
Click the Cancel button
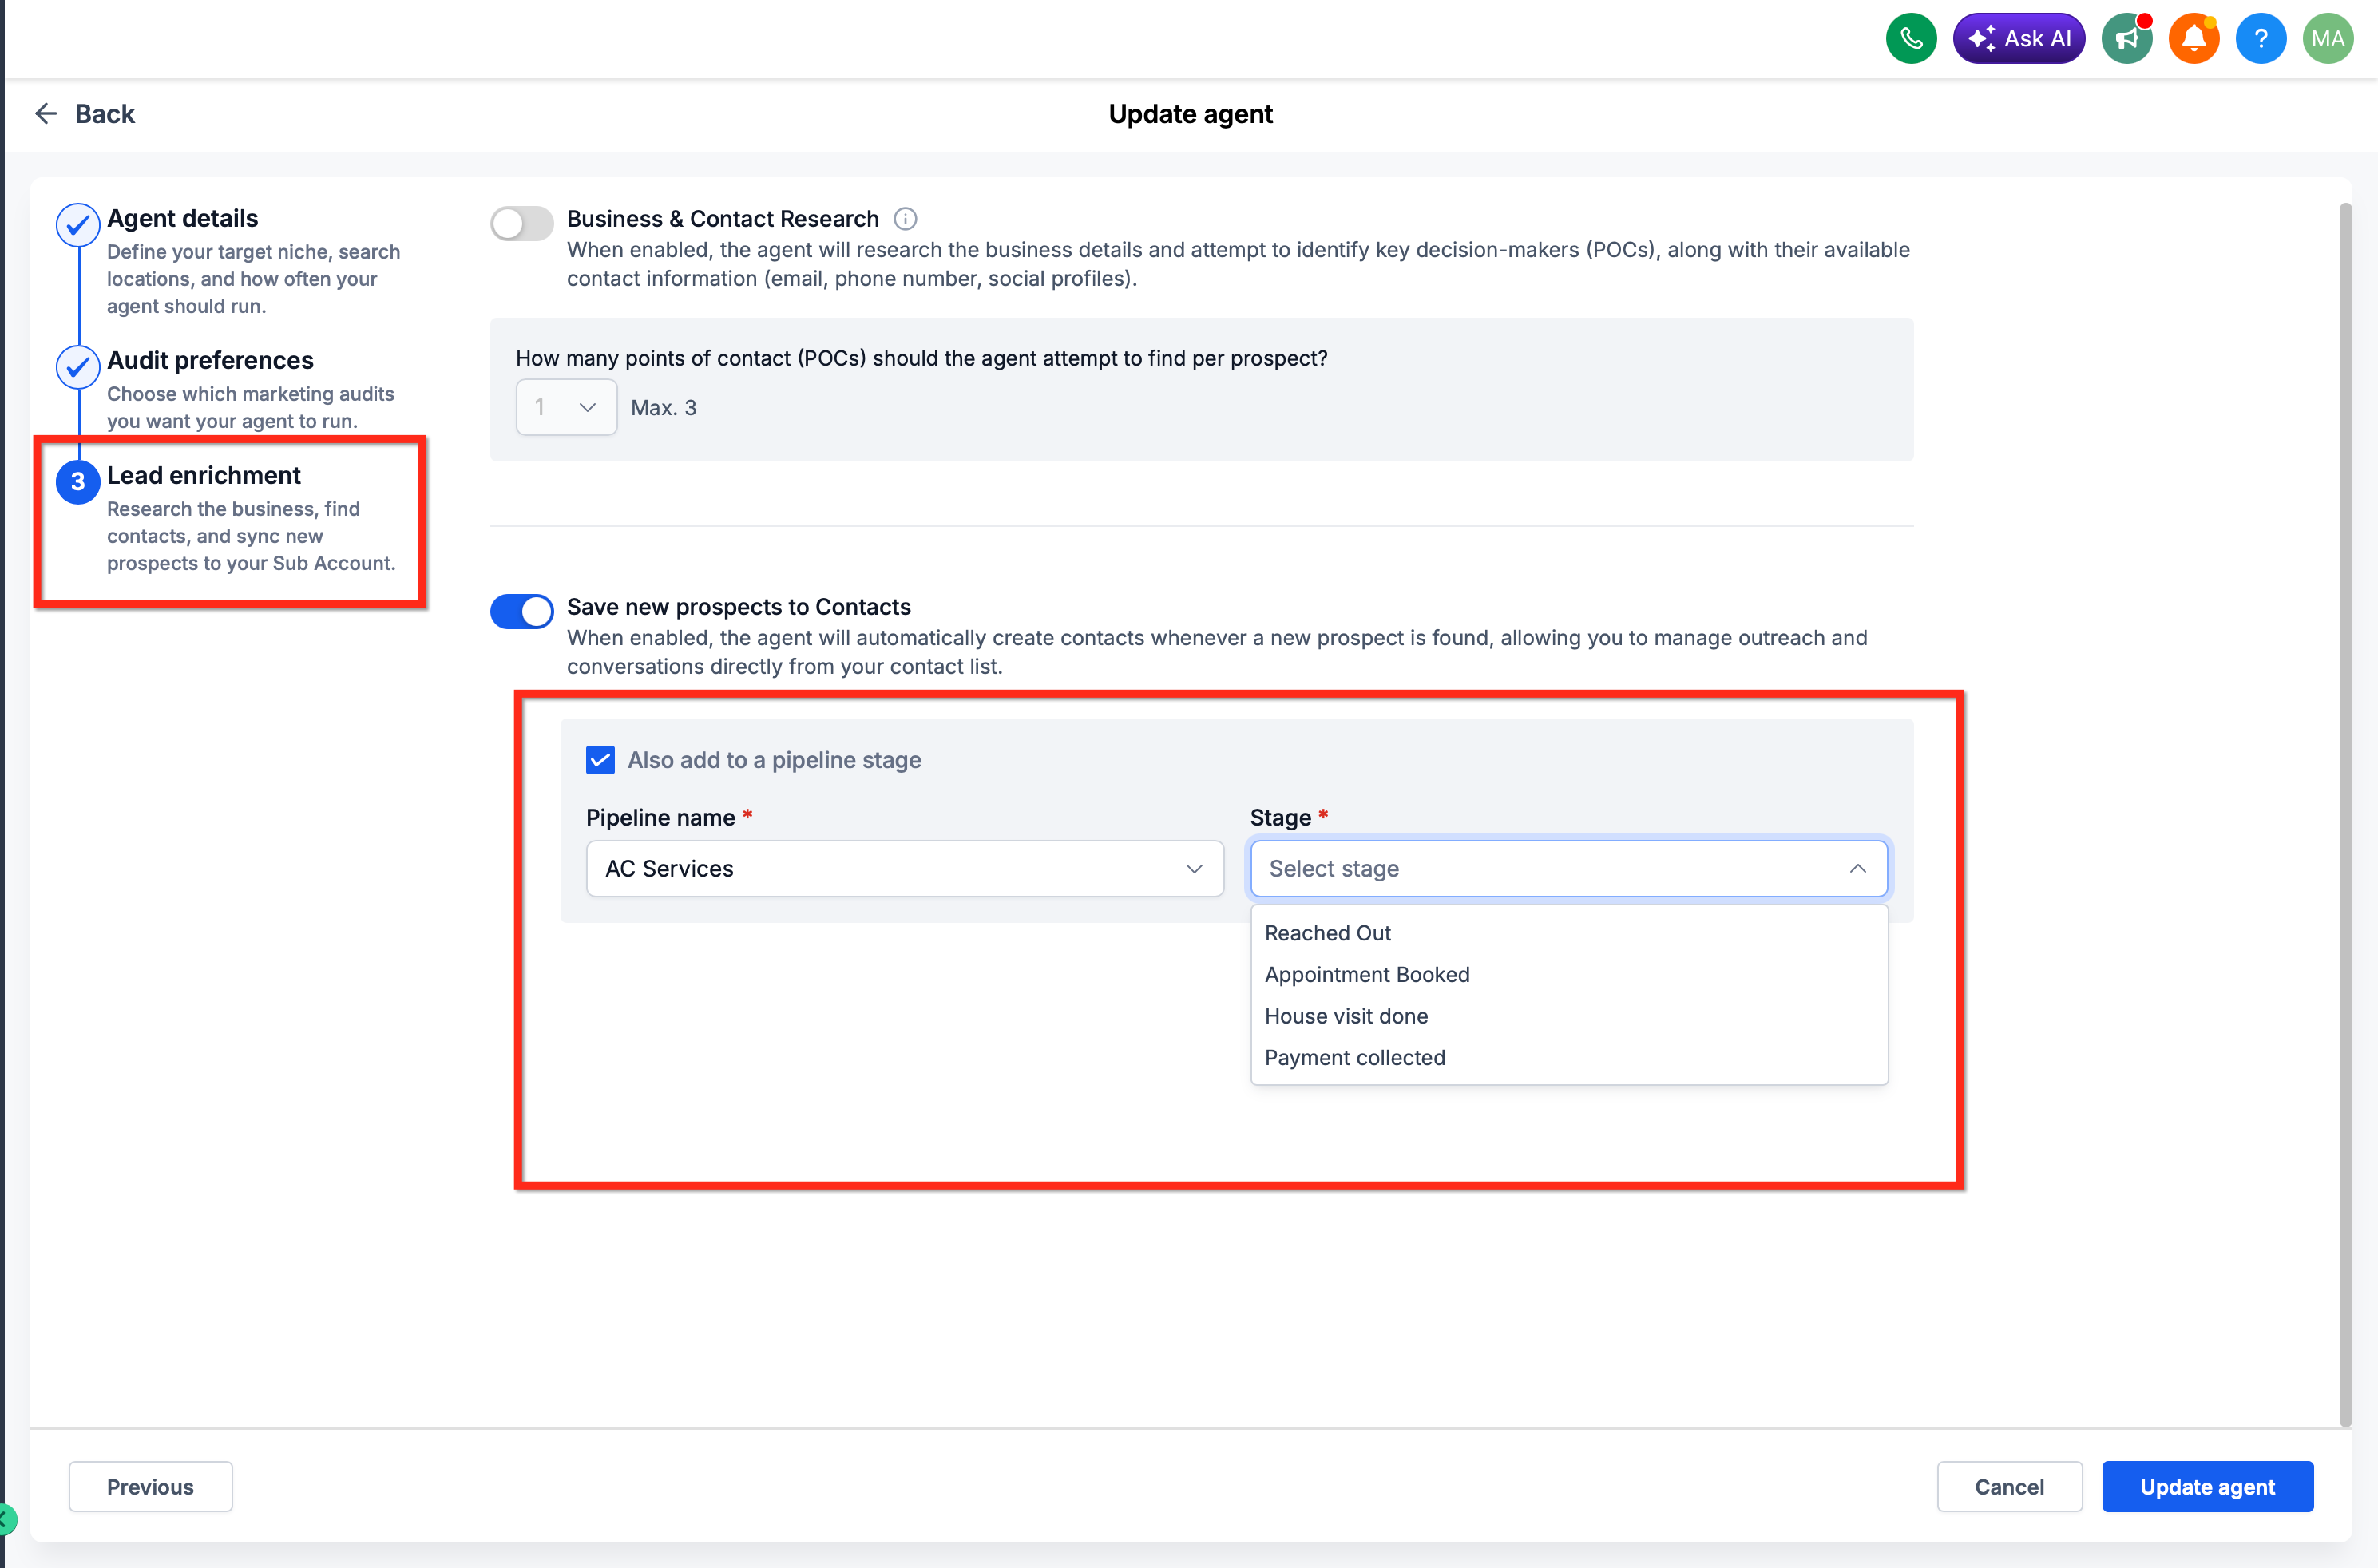(x=2008, y=1486)
